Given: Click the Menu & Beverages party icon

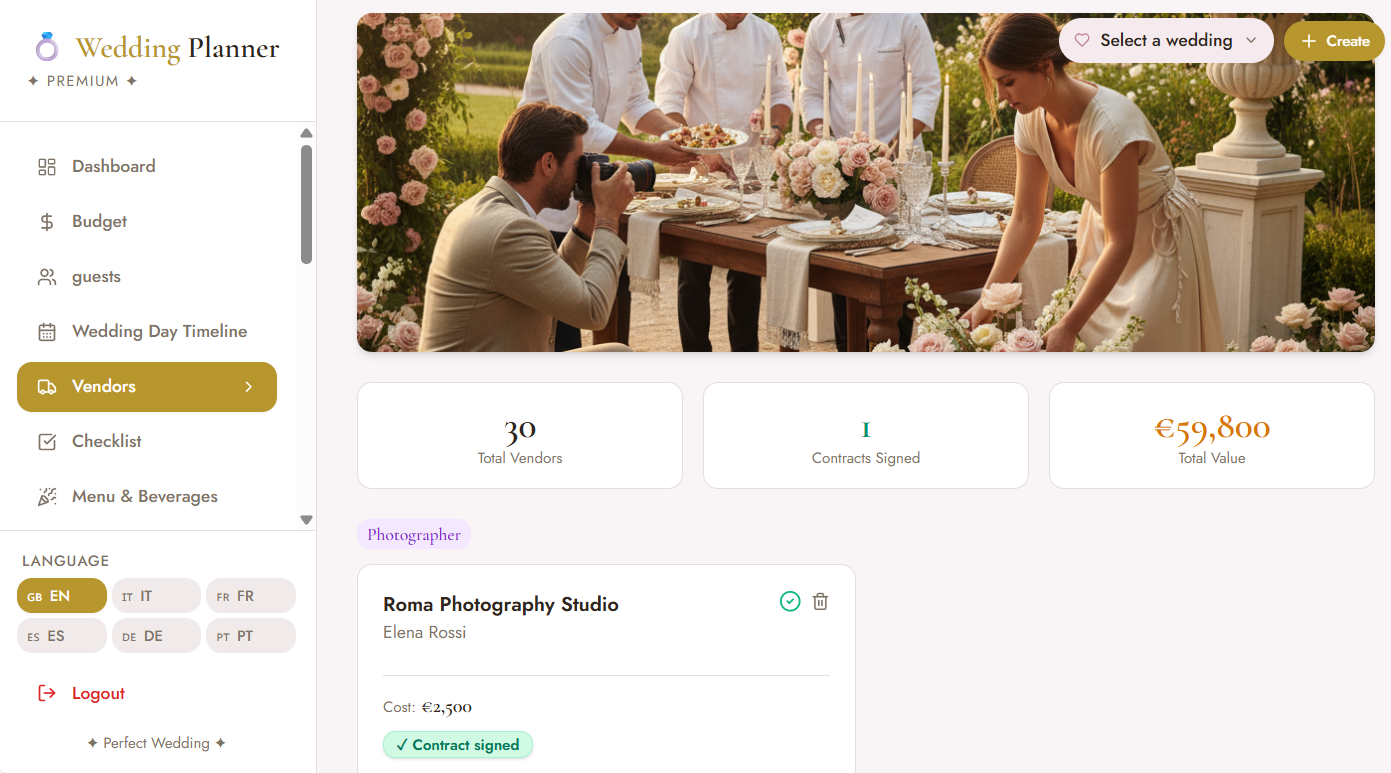Looking at the screenshot, I should tap(47, 497).
